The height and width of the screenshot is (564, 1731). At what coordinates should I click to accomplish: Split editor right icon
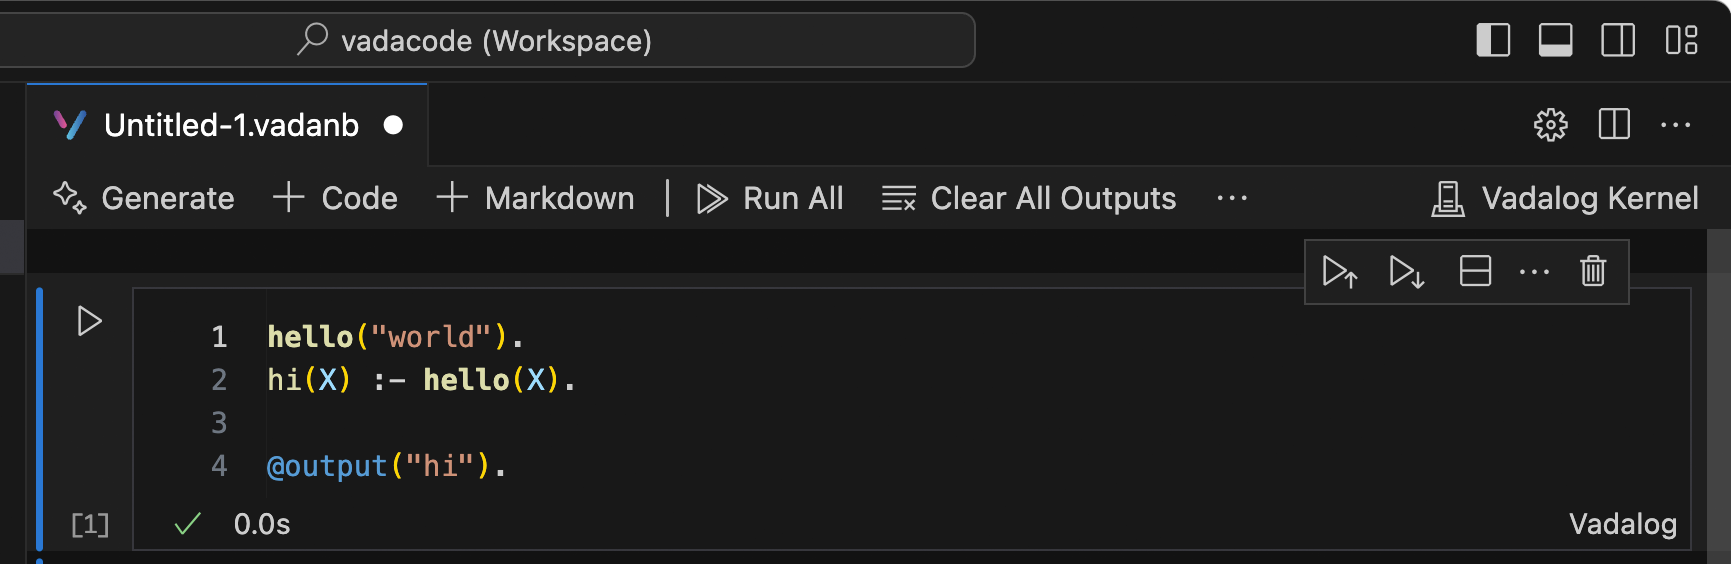pyautogui.click(x=1614, y=125)
